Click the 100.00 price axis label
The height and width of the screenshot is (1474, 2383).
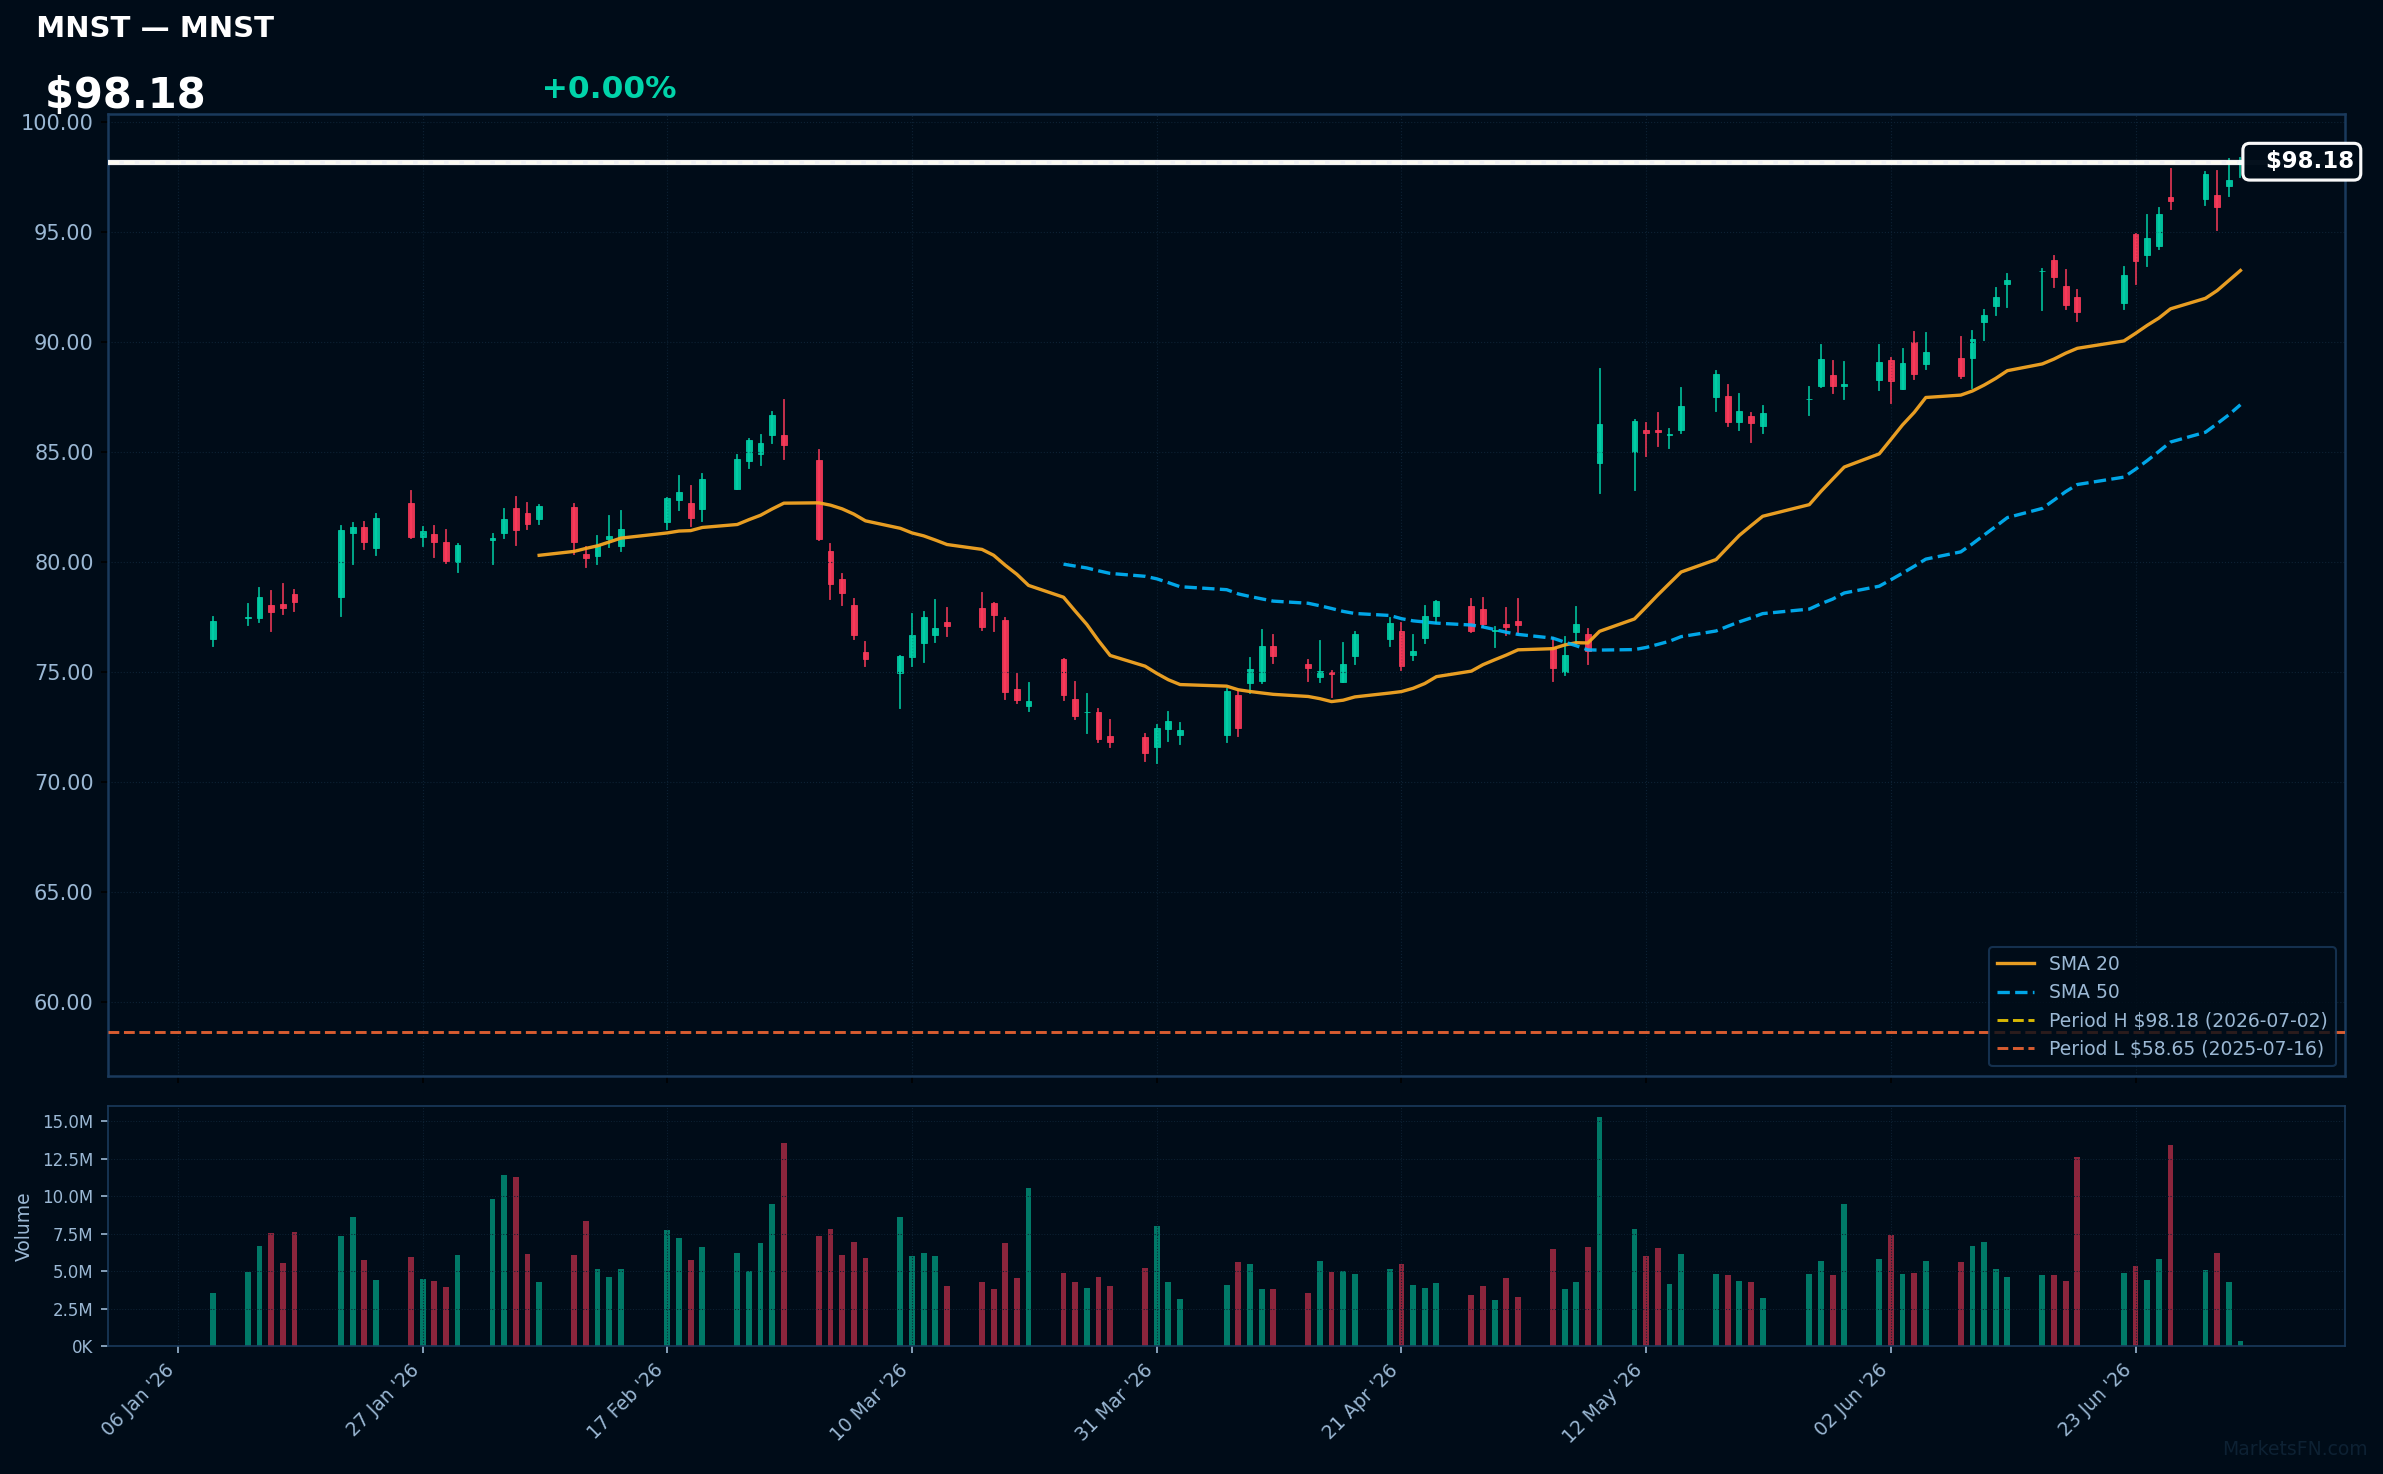pos(57,123)
